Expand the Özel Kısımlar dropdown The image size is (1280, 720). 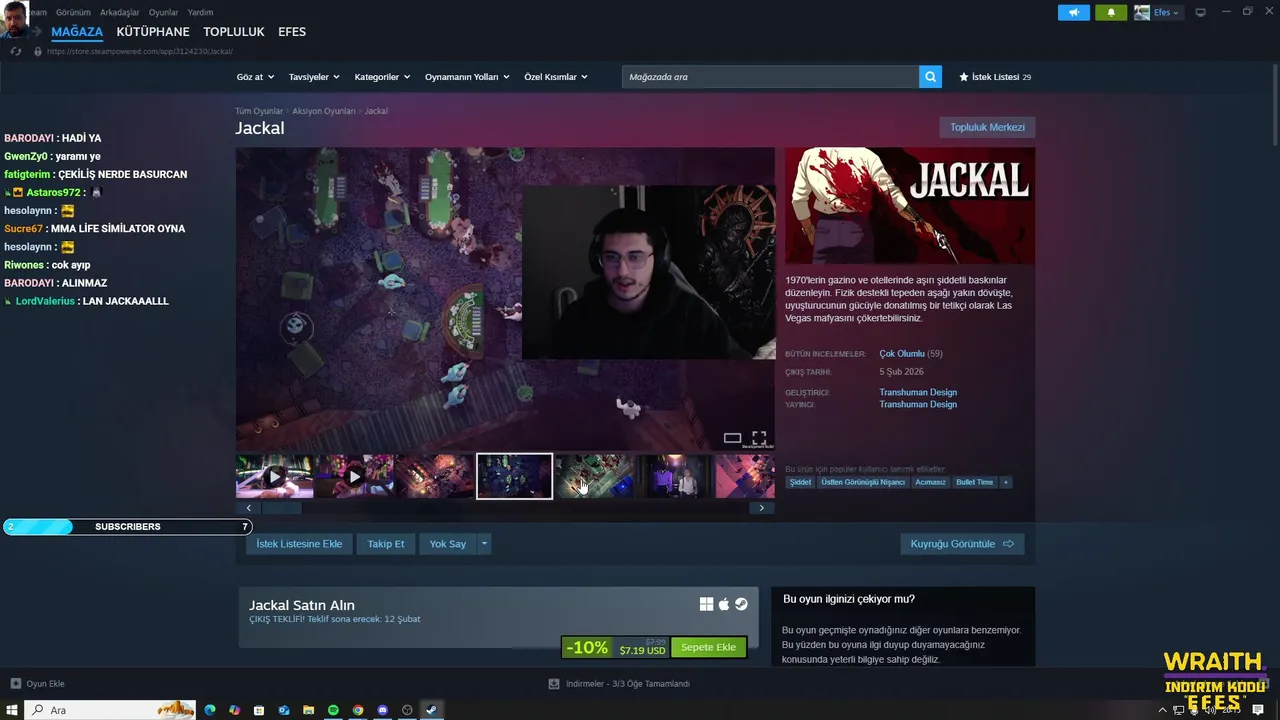[556, 77]
